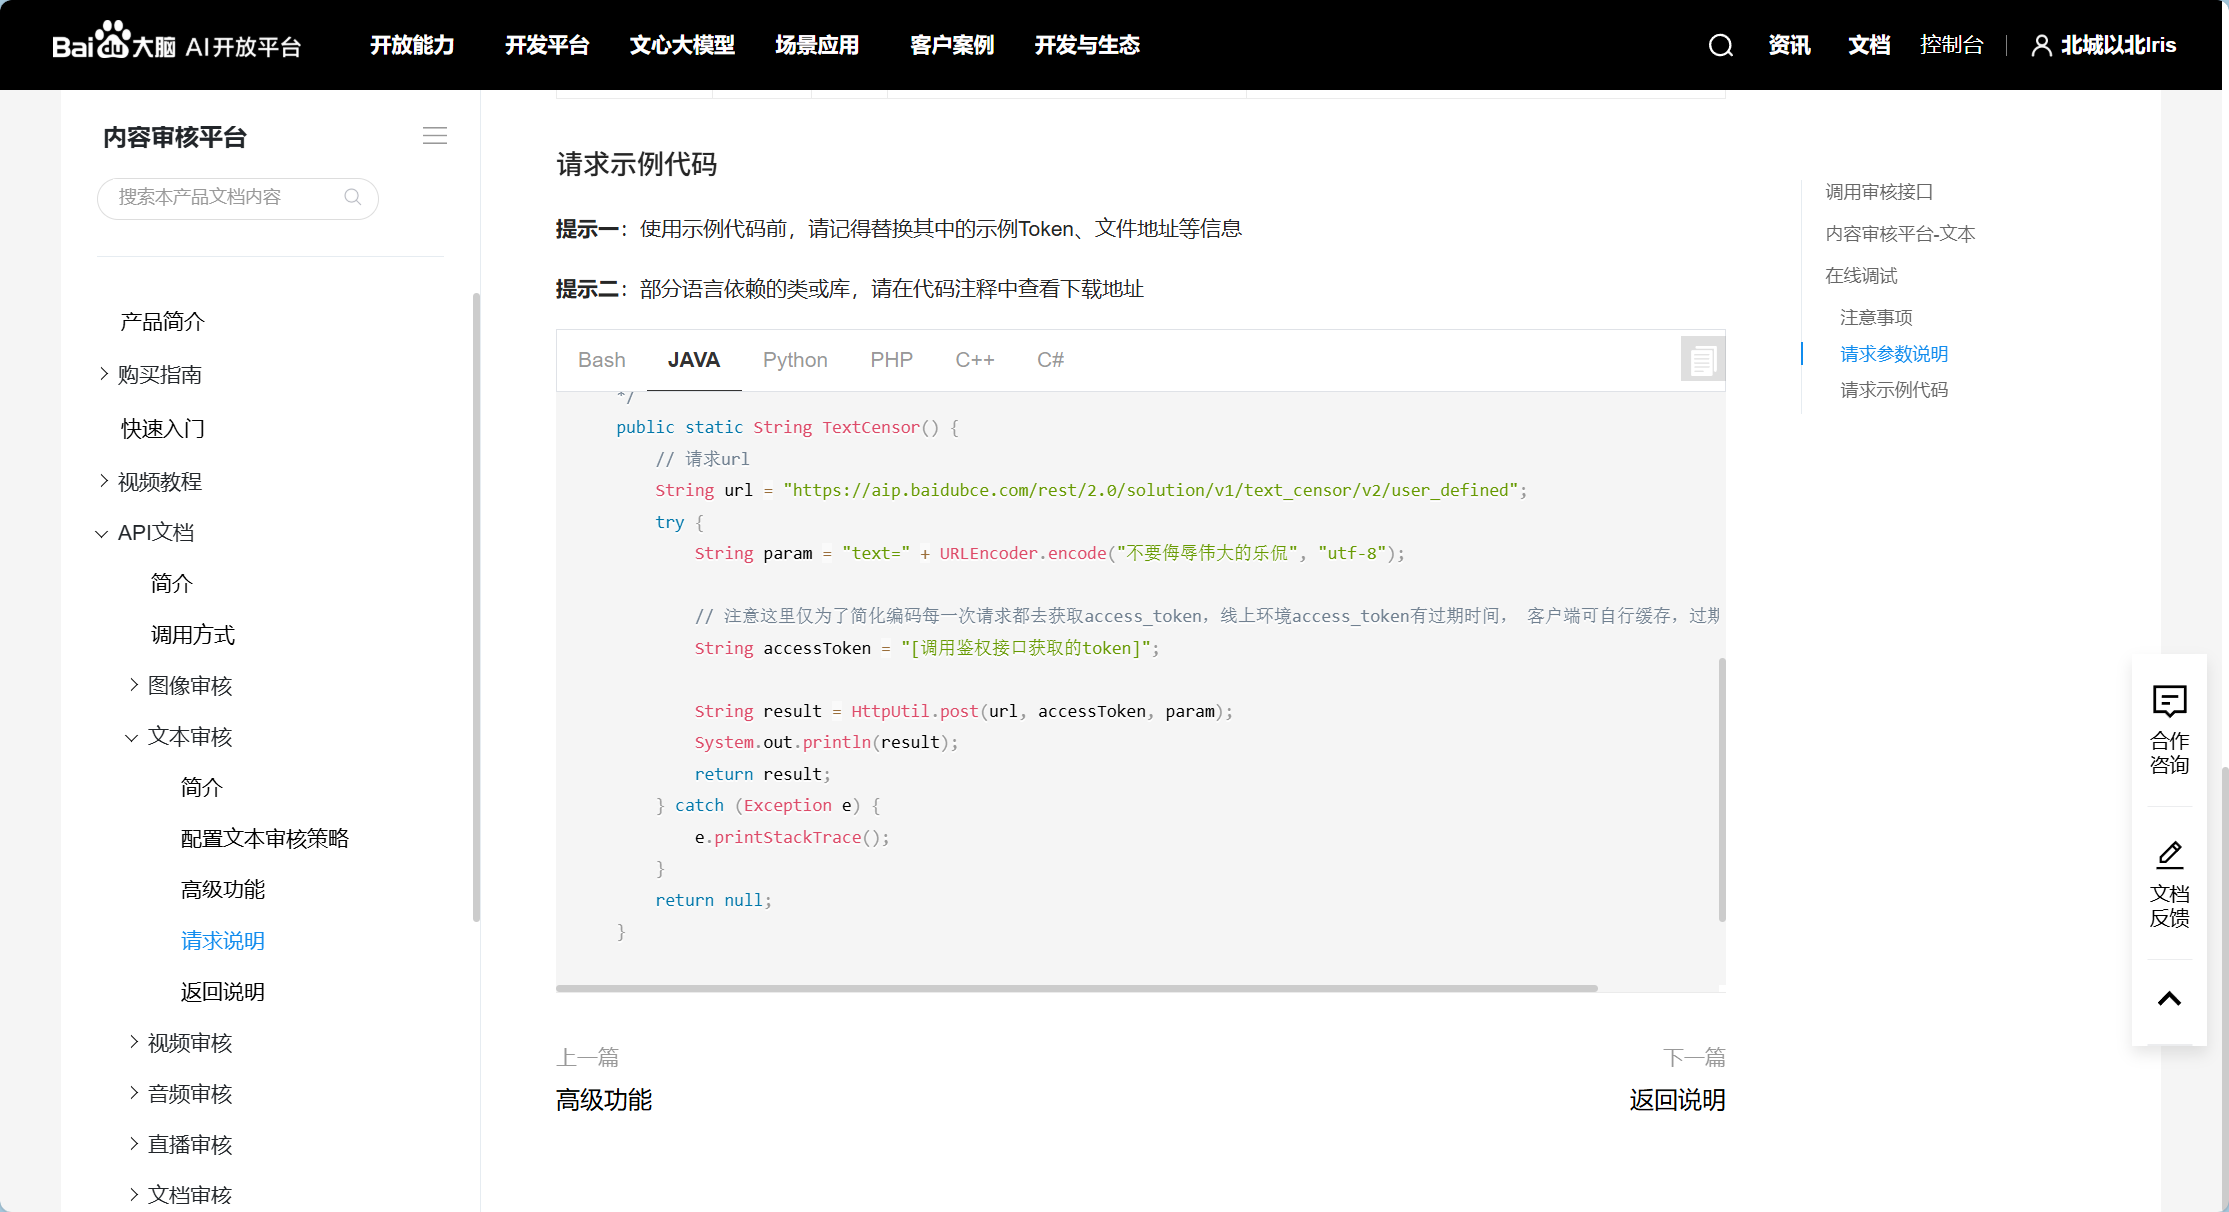Go to previous article 高级功能
The height and width of the screenshot is (1212, 2229).
604,1101
